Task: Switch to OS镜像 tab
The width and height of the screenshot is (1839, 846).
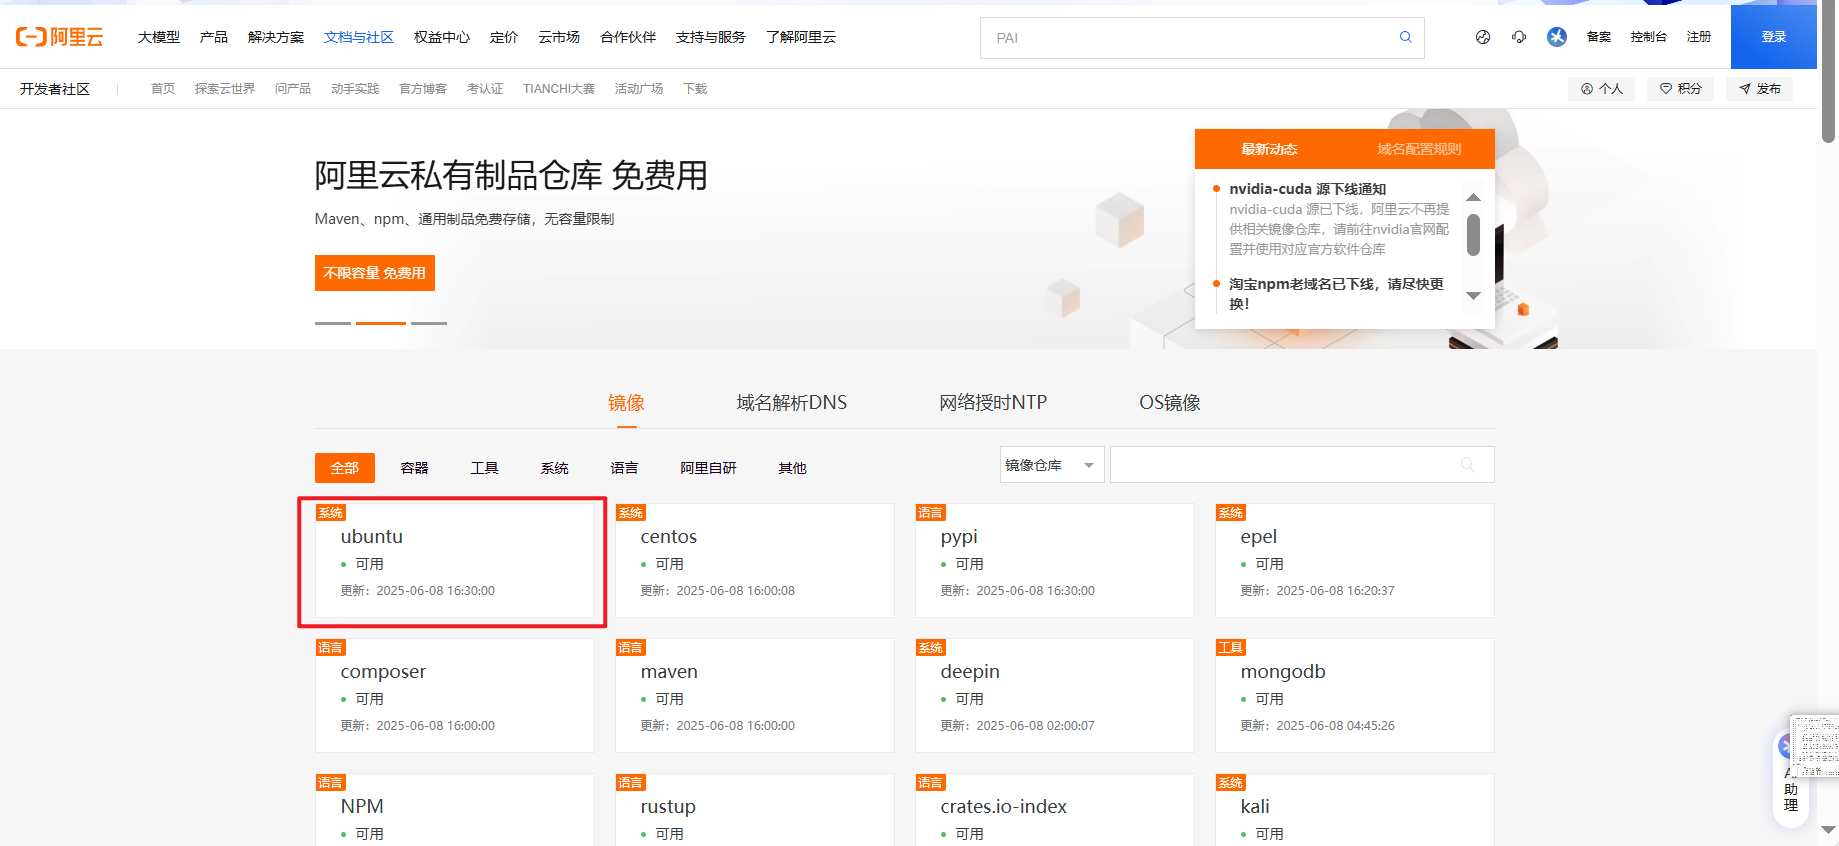Action: point(1170,403)
